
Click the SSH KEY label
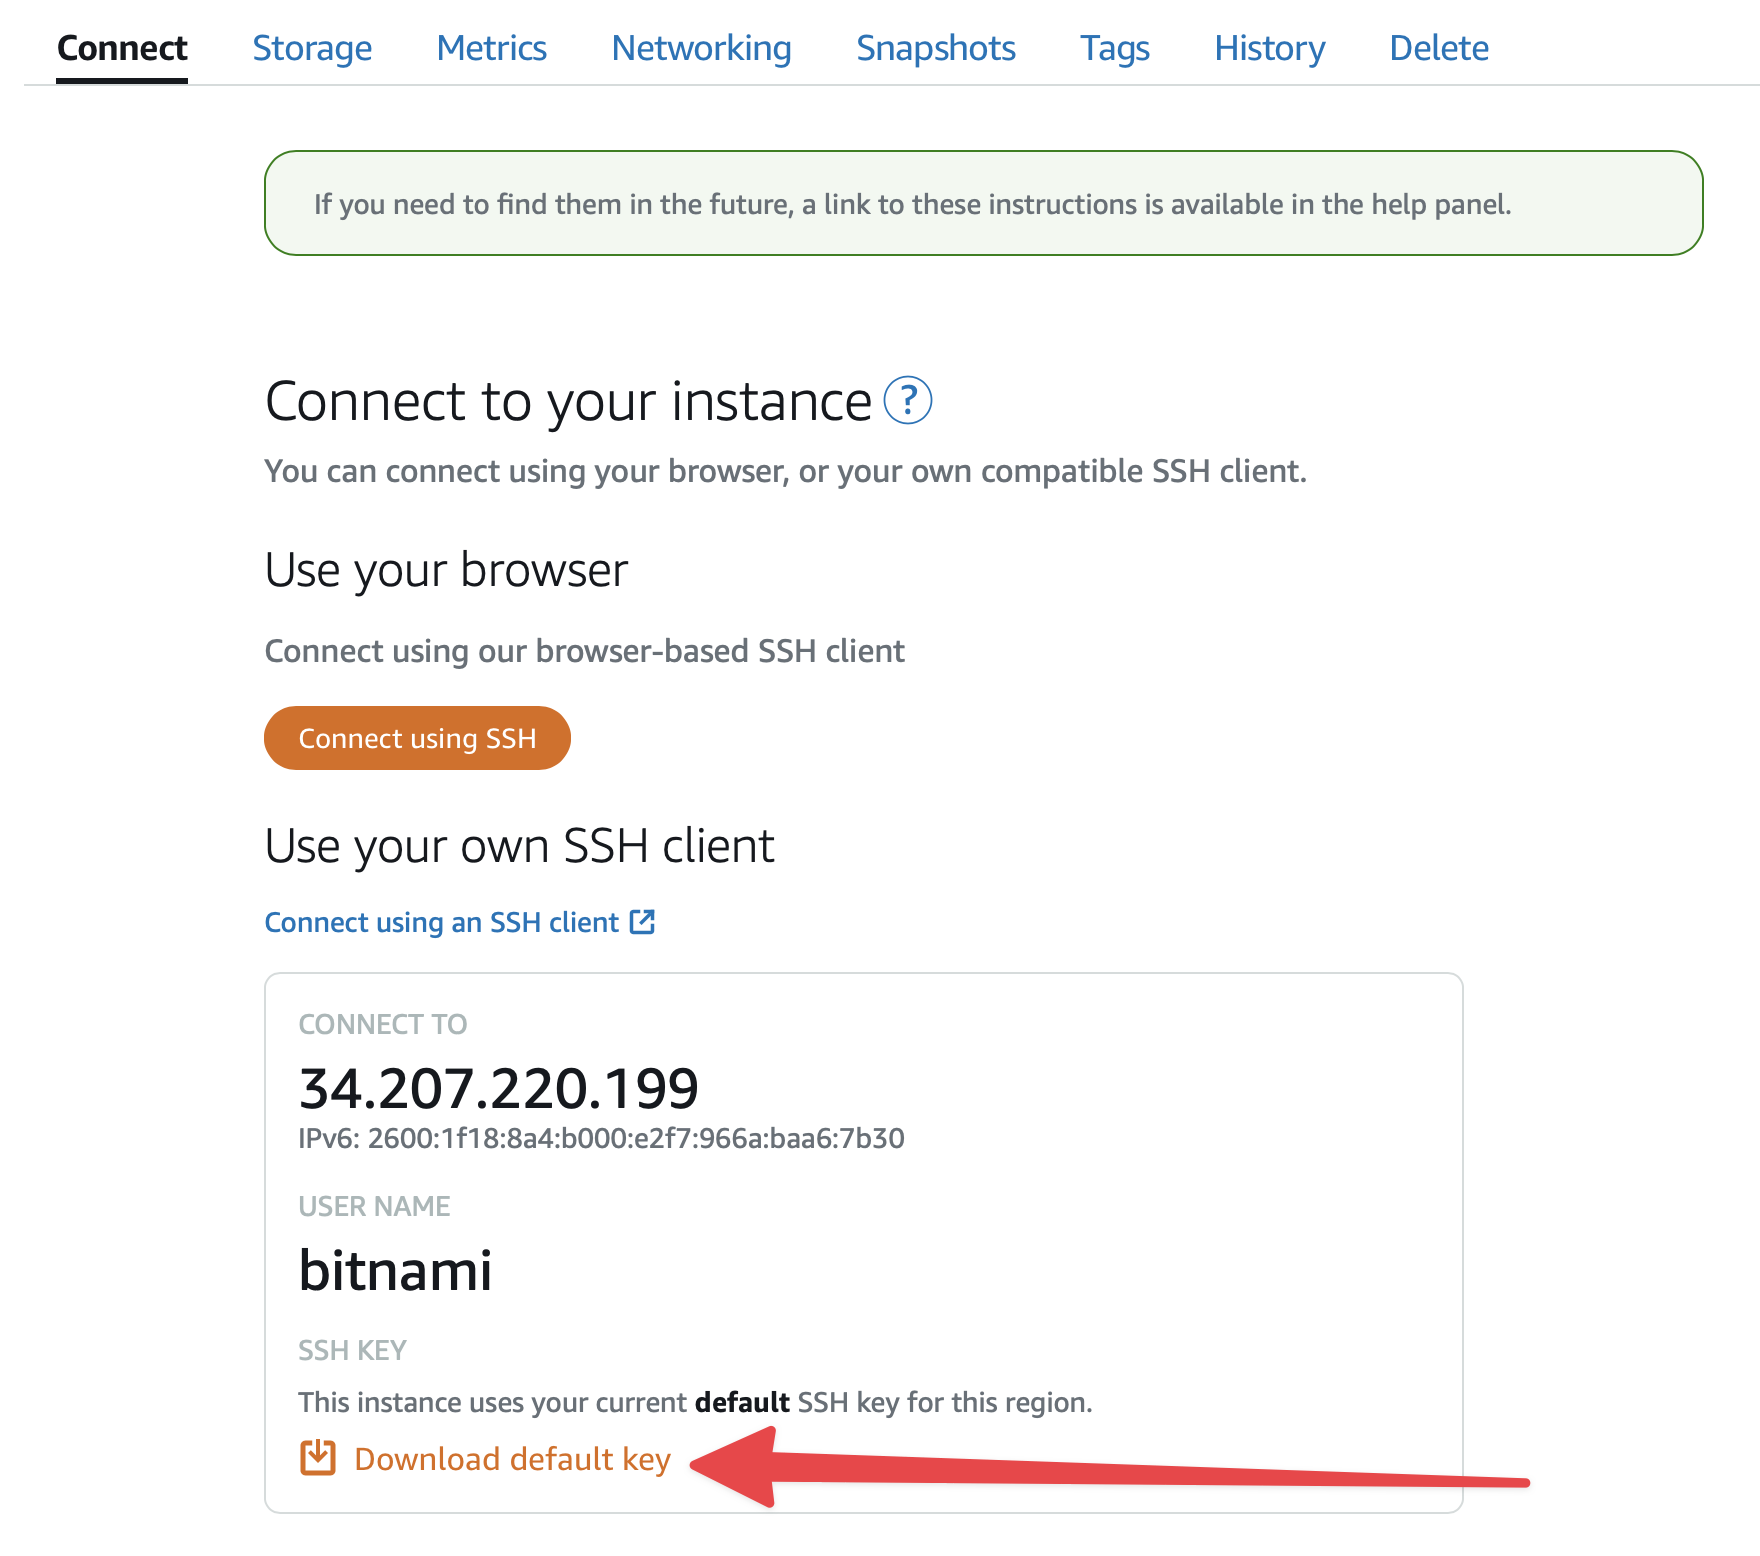pyautogui.click(x=352, y=1350)
